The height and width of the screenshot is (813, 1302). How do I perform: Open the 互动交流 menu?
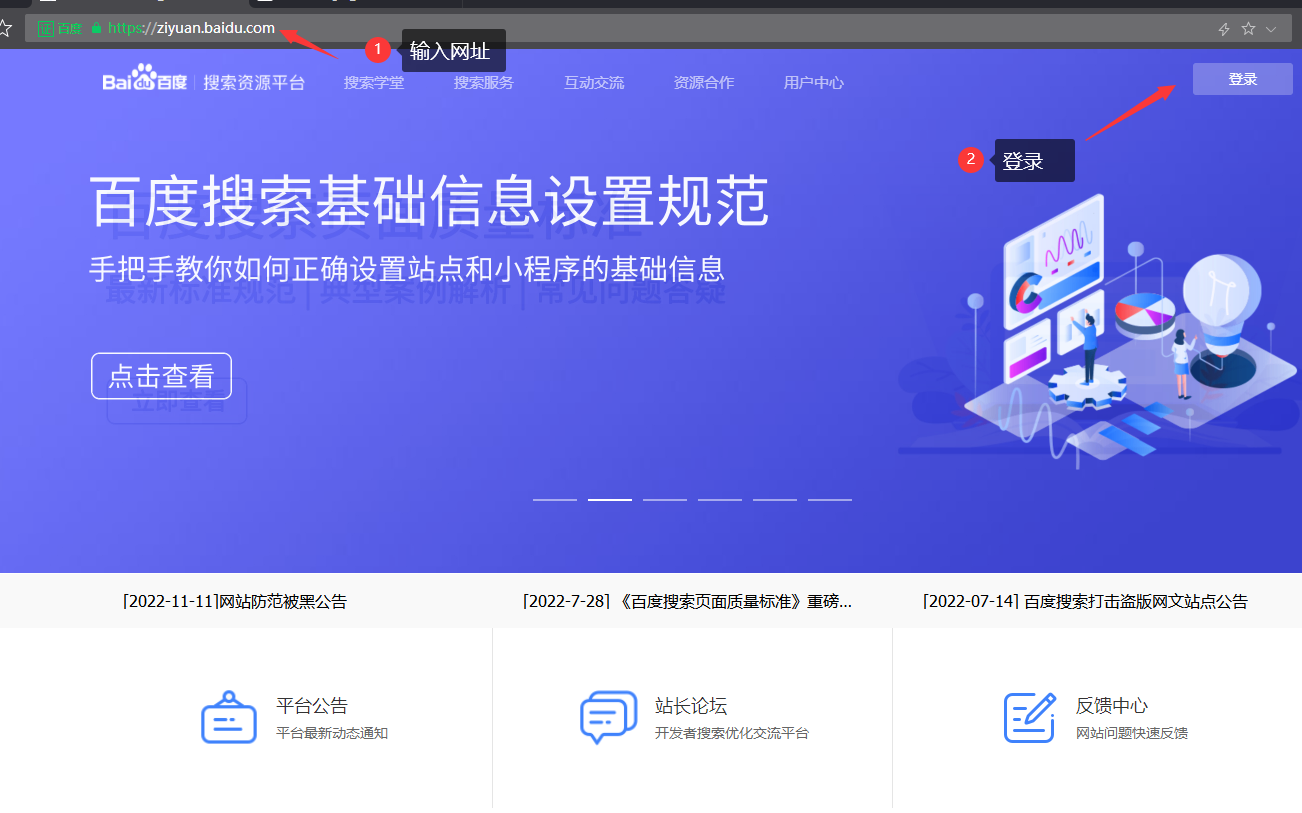point(594,83)
